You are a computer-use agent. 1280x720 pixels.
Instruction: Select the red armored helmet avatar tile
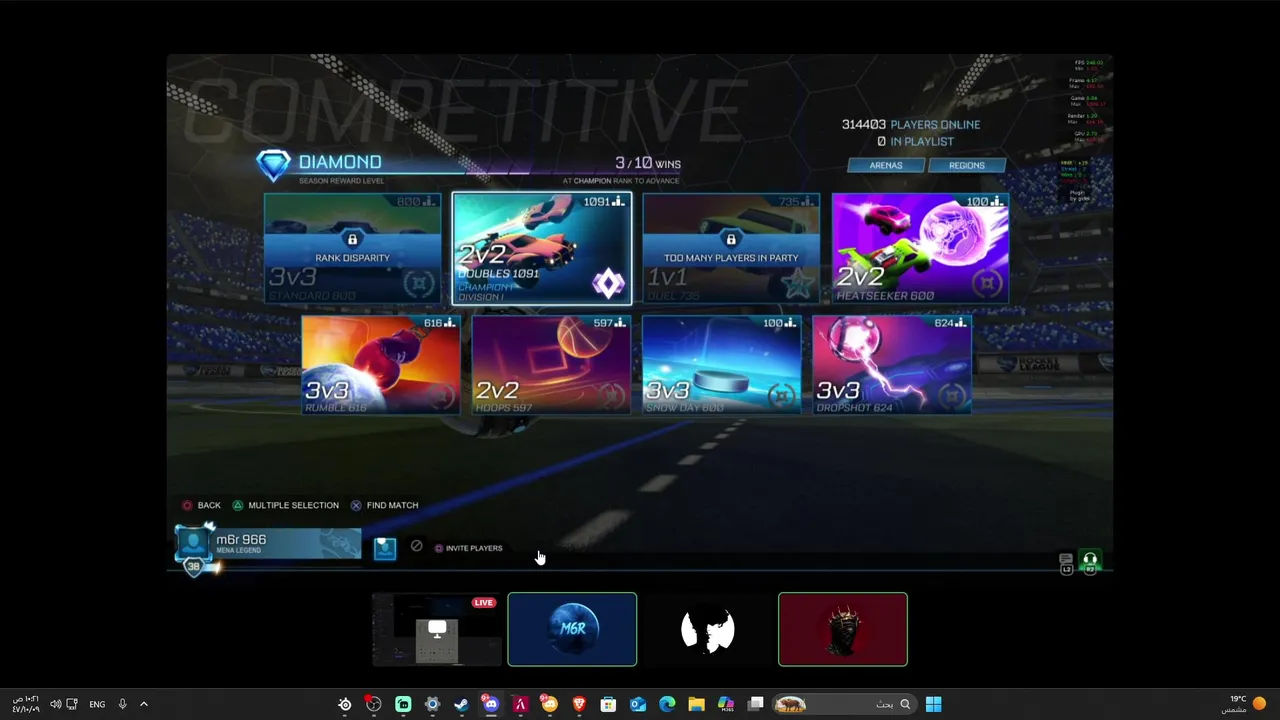click(843, 629)
